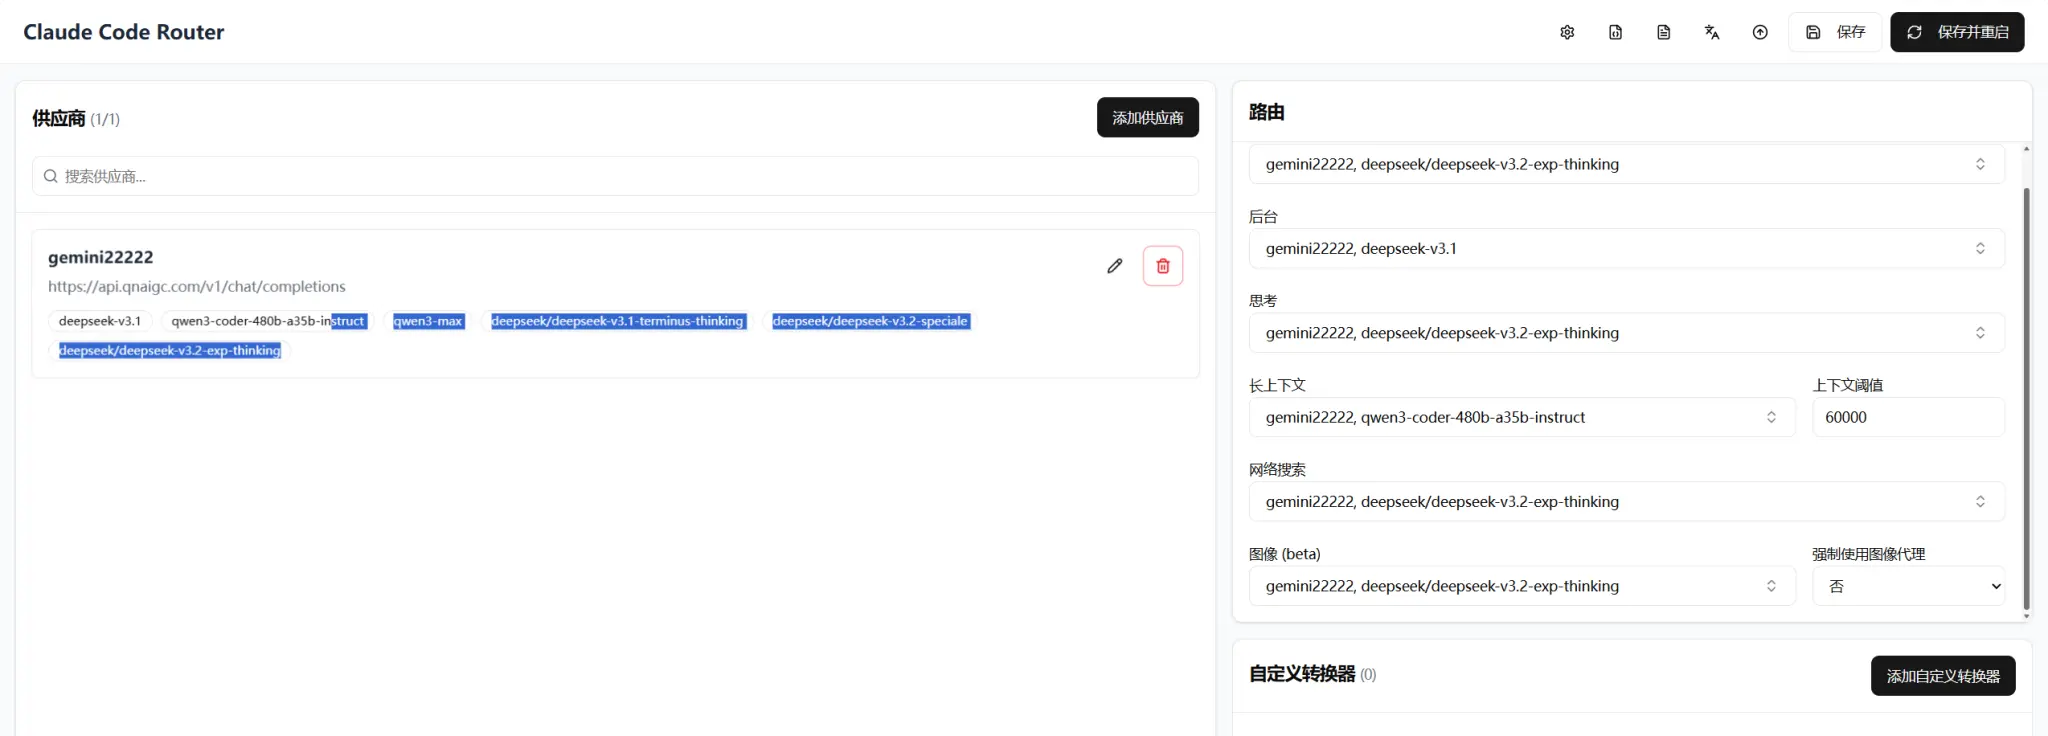Click the upload arrow circle icon

[x=1760, y=32]
